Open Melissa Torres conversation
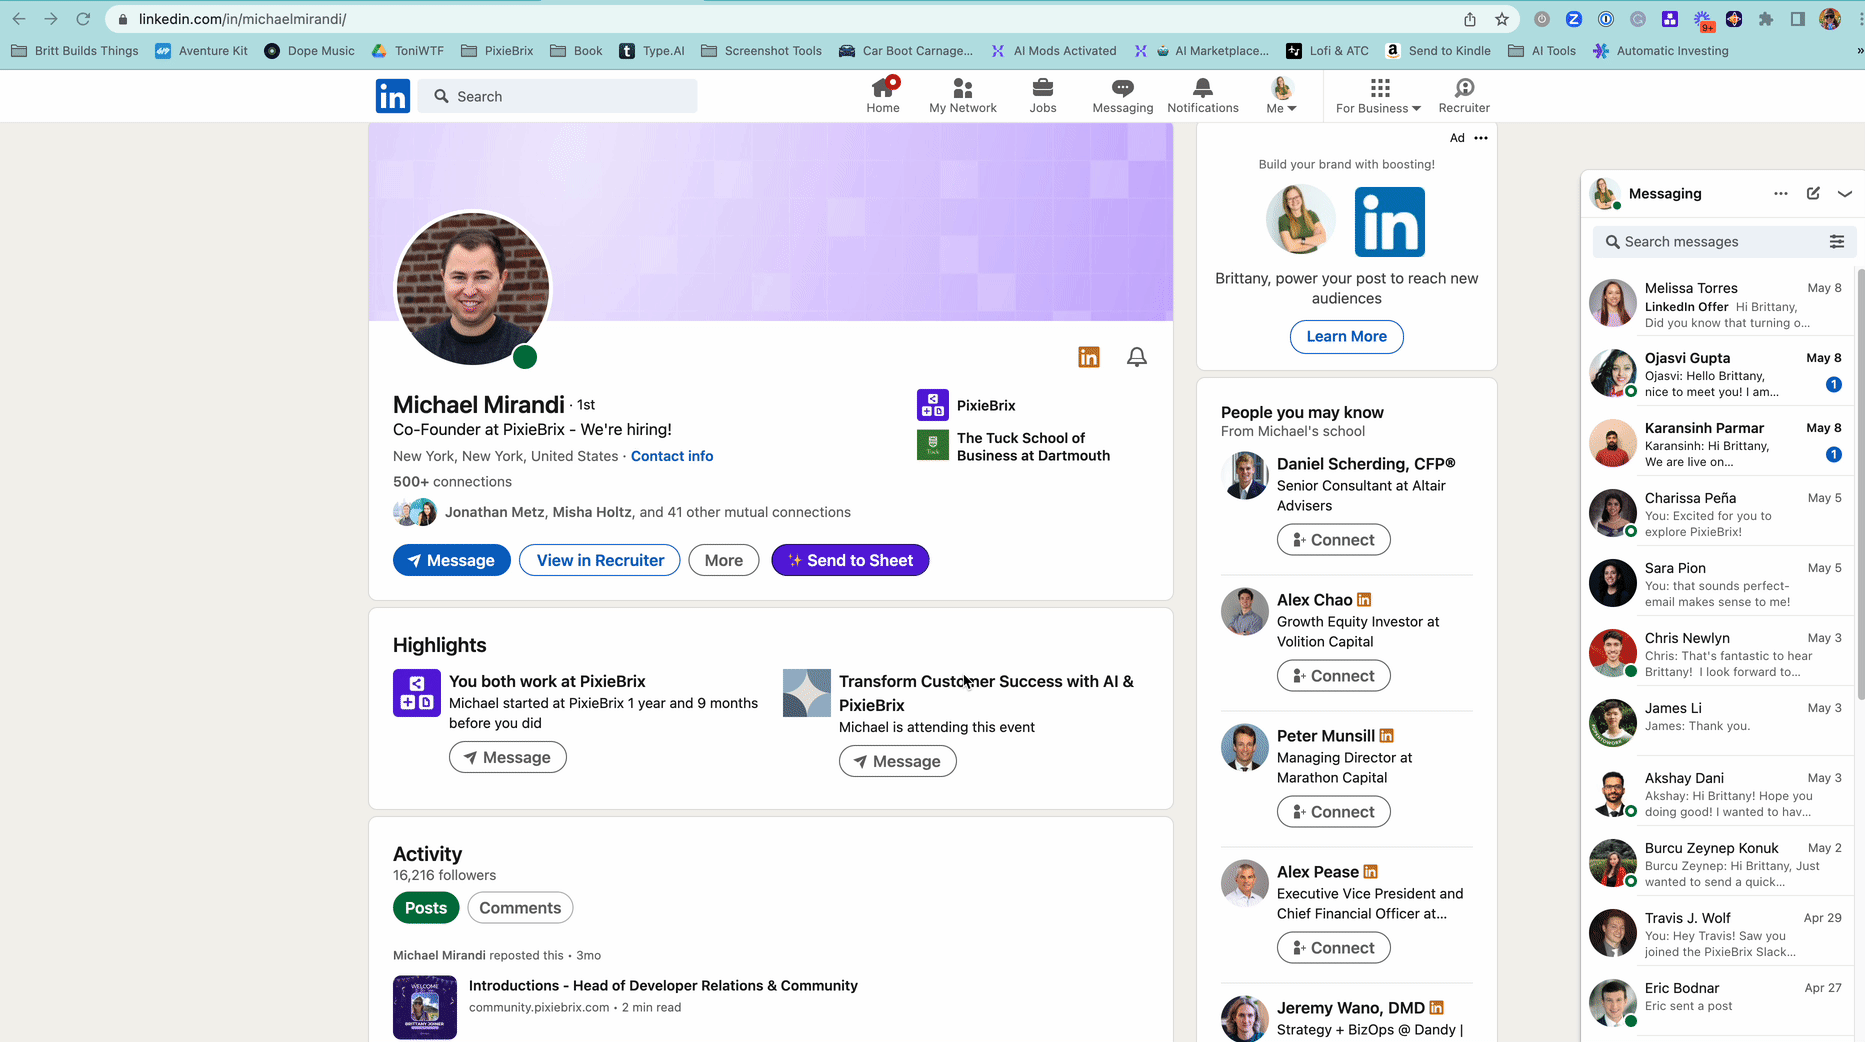This screenshot has width=1865, height=1042. tap(1716, 305)
